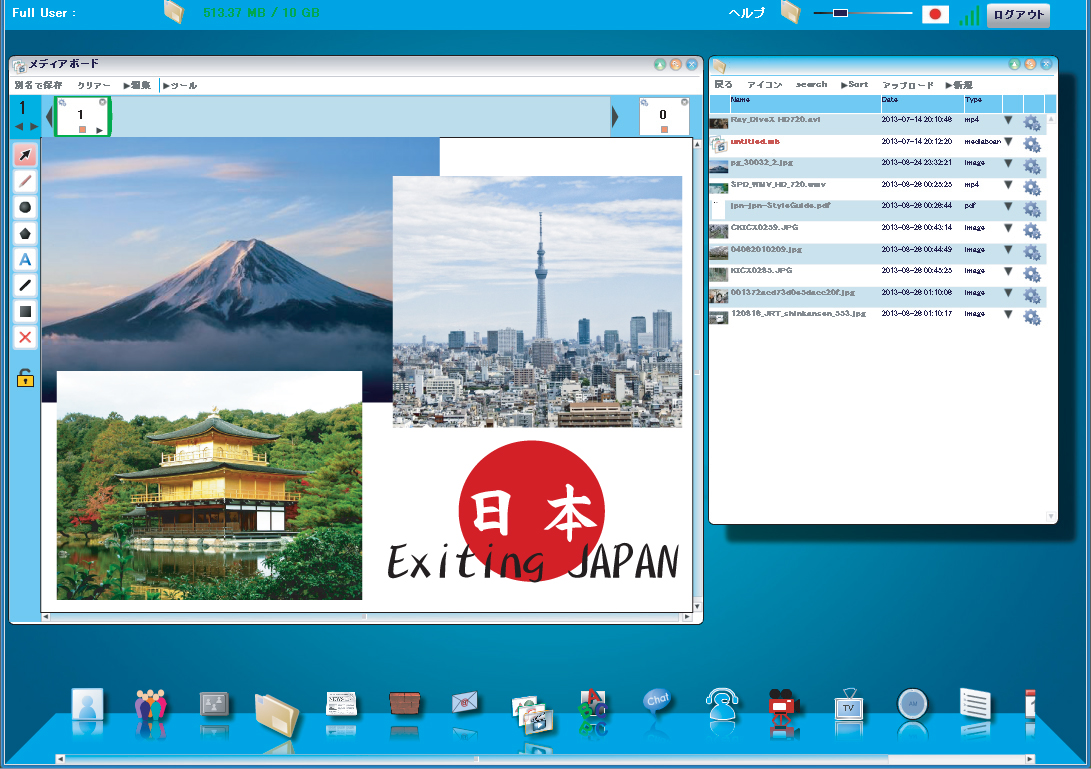Open settings gear for untitled.mb
This screenshot has width=1091, height=769.
click(1032, 145)
